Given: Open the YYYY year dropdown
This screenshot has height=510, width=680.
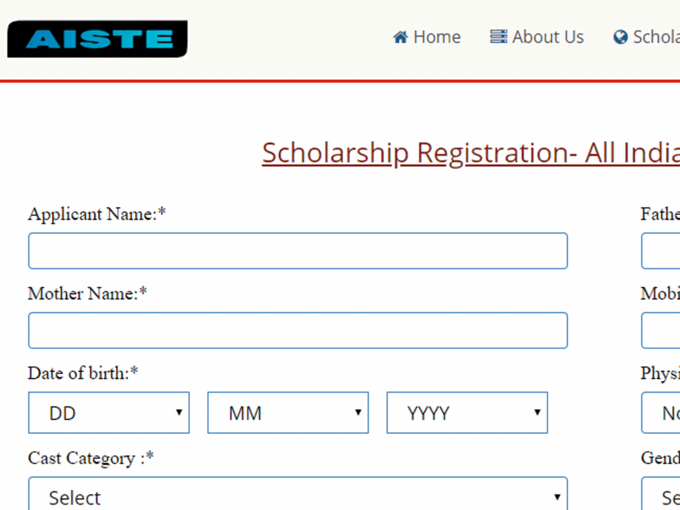Looking at the screenshot, I should pyautogui.click(x=467, y=412).
